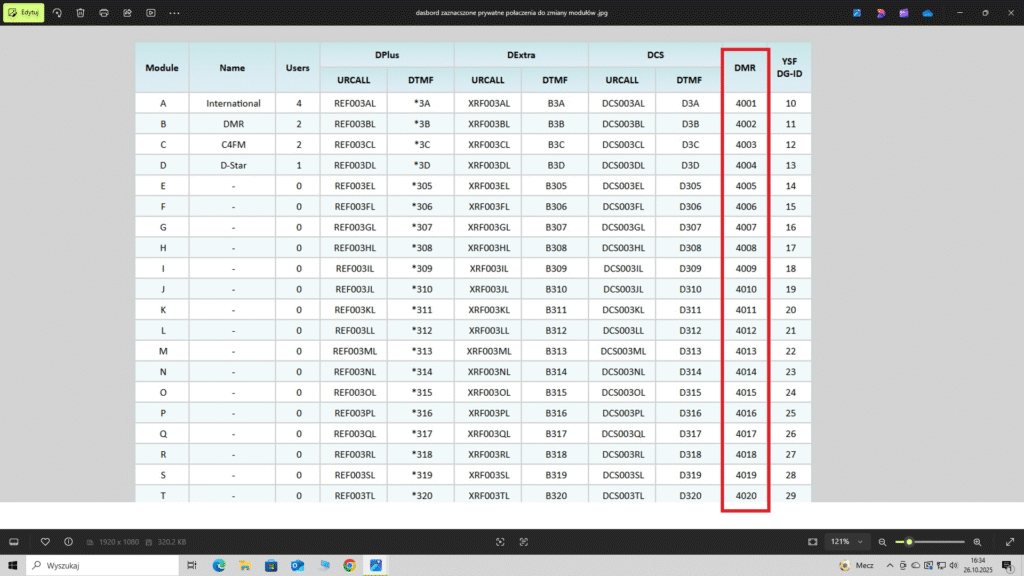1024x576 pixels.
Task: Open Google Chrome from the taskbar
Action: pos(349,565)
